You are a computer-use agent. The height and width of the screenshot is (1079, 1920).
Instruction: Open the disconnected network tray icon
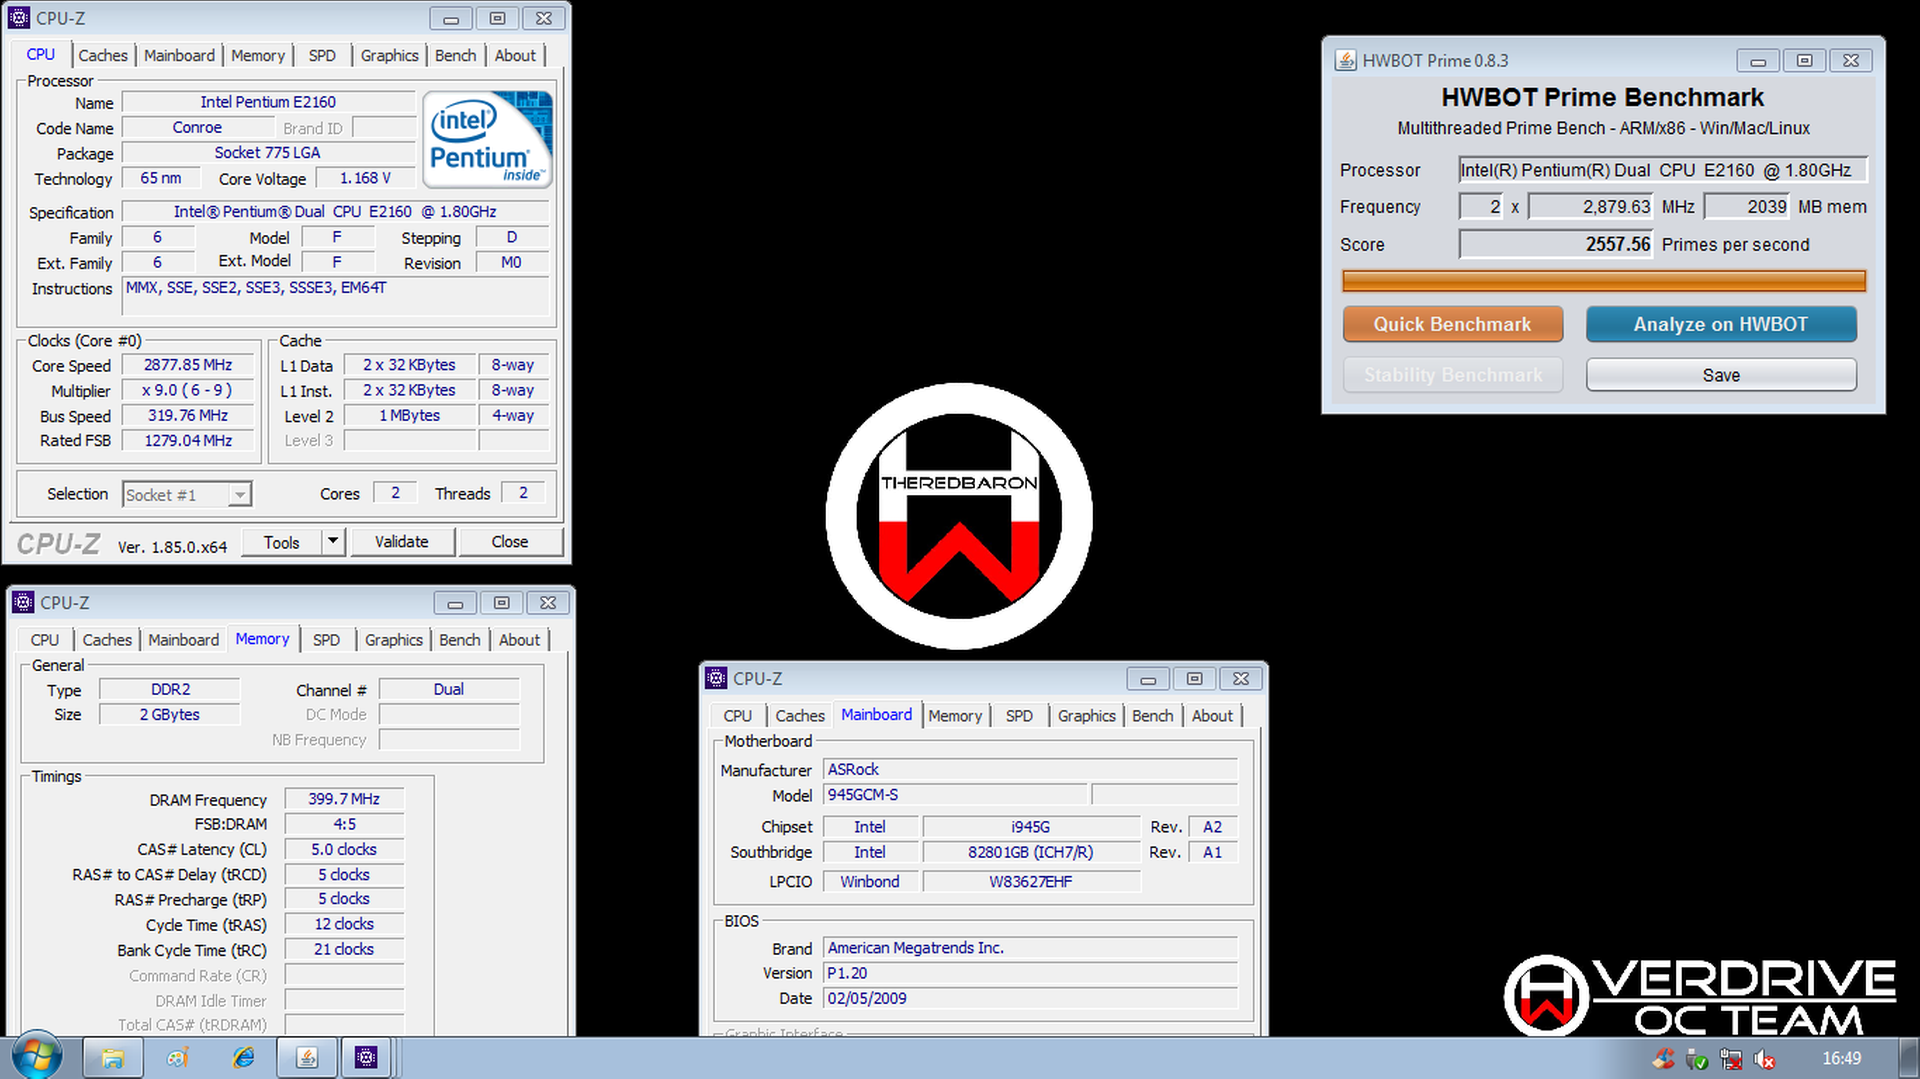pos(1731,1058)
